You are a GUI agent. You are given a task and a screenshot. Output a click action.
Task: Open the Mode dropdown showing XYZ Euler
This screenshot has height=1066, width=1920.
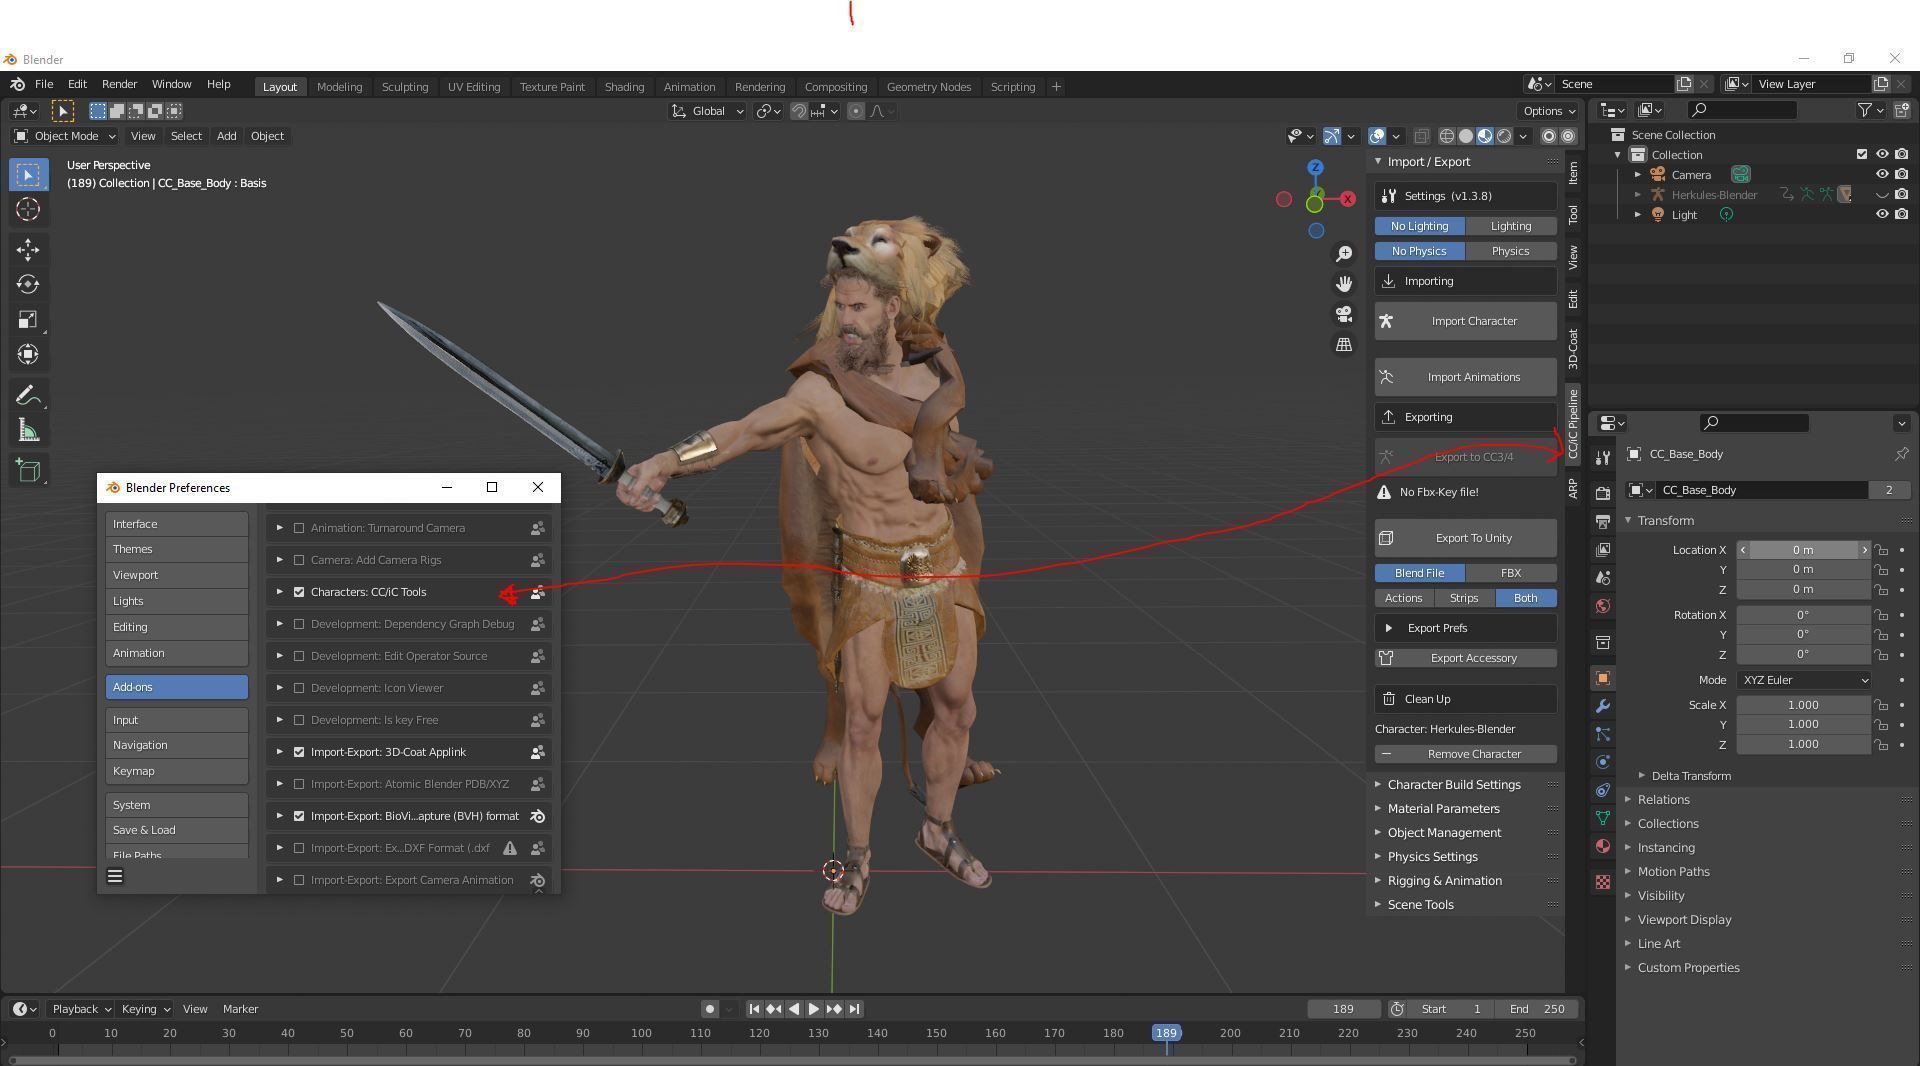[x=1803, y=679]
